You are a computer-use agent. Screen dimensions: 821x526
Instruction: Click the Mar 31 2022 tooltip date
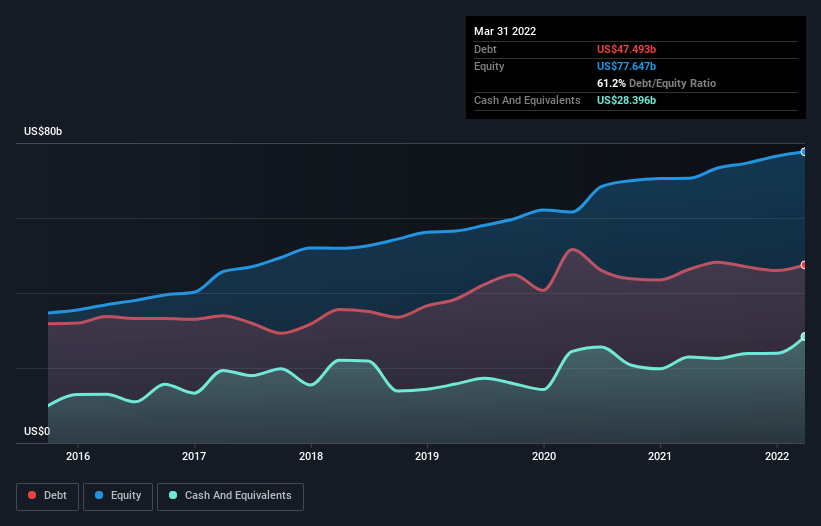505,31
